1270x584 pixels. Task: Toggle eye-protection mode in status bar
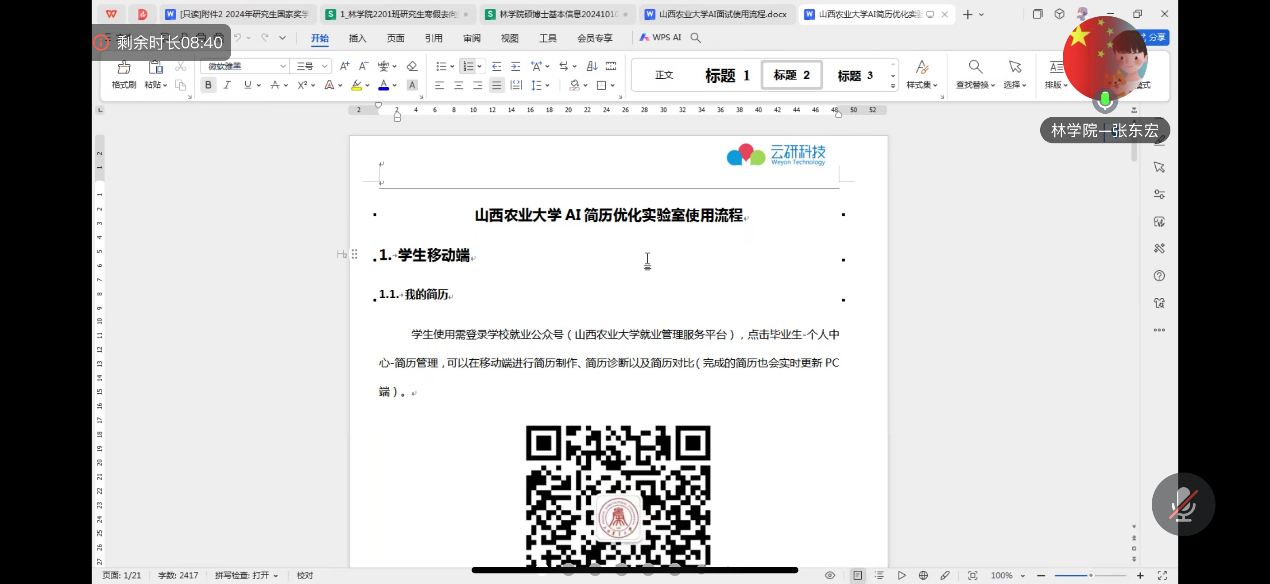830,575
